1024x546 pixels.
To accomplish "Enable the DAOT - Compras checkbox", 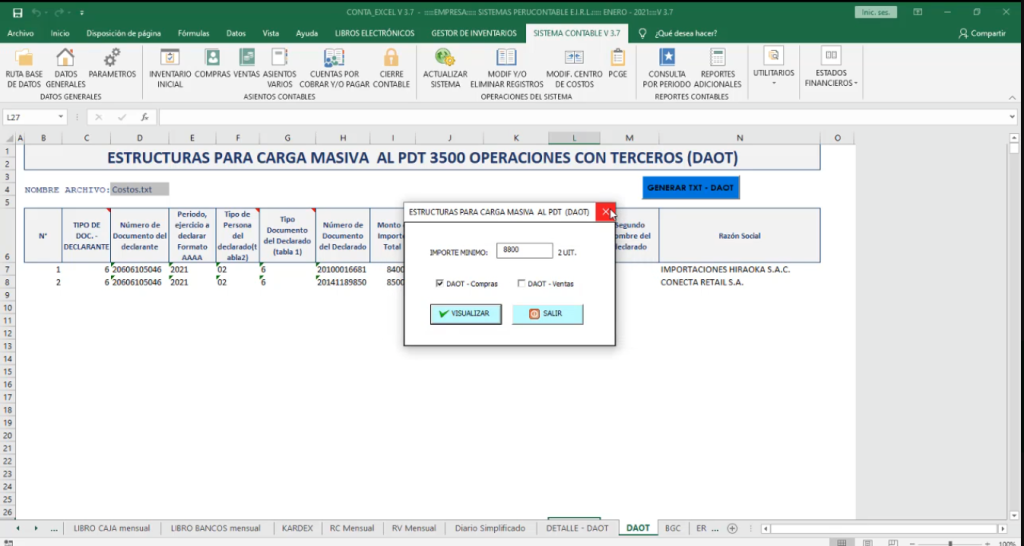I will point(440,283).
